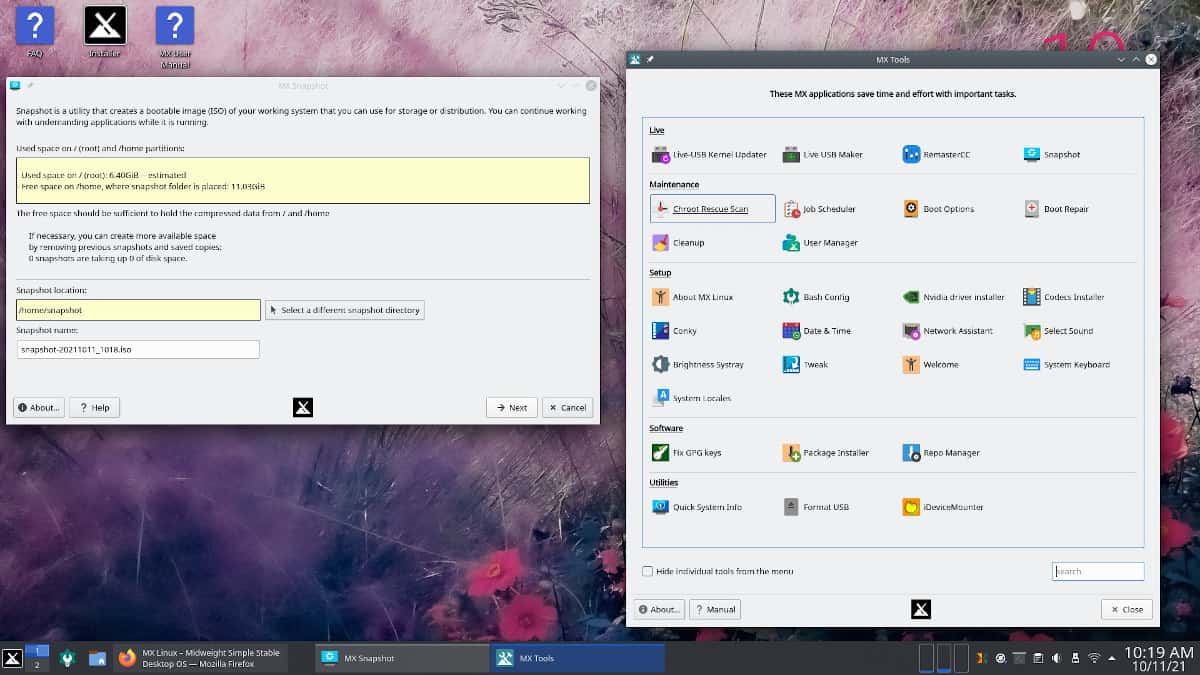Open MX Tools window menu chevron

(x=1121, y=60)
